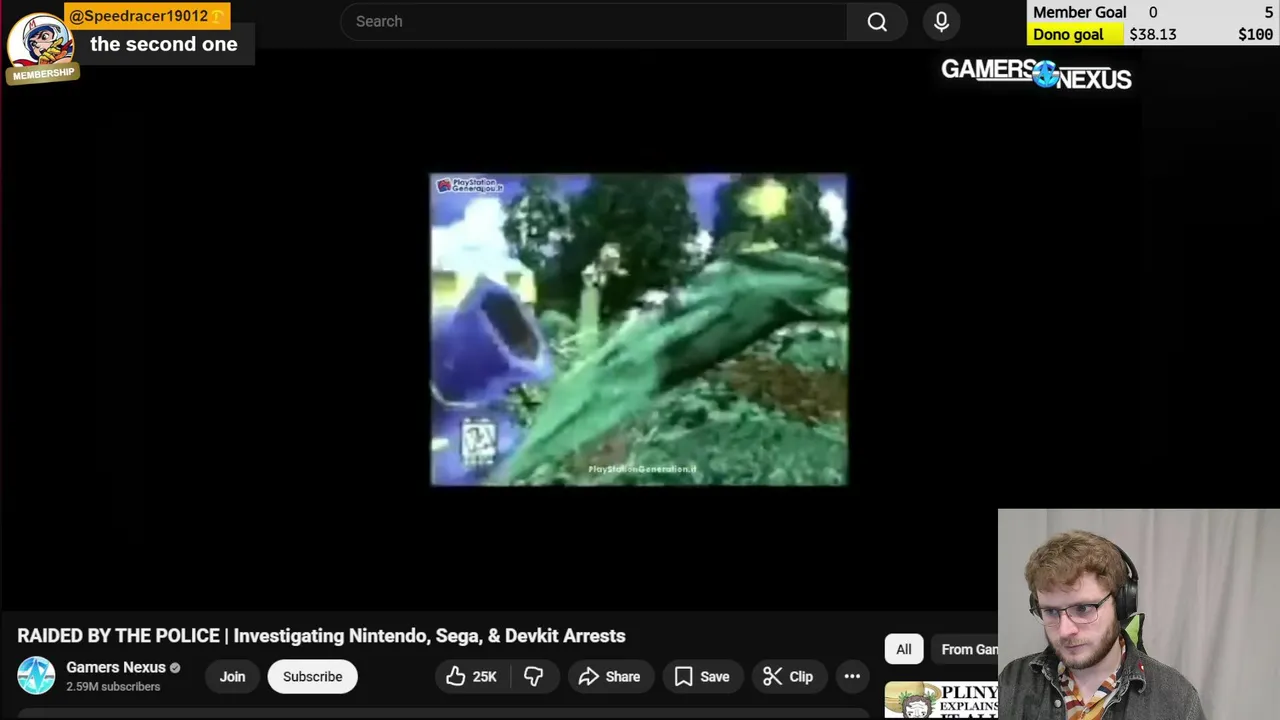Image resolution: width=1280 pixels, height=720 pixels.
Task: Open the more actions ellipsis menu
Action: [x=852, y=677]
